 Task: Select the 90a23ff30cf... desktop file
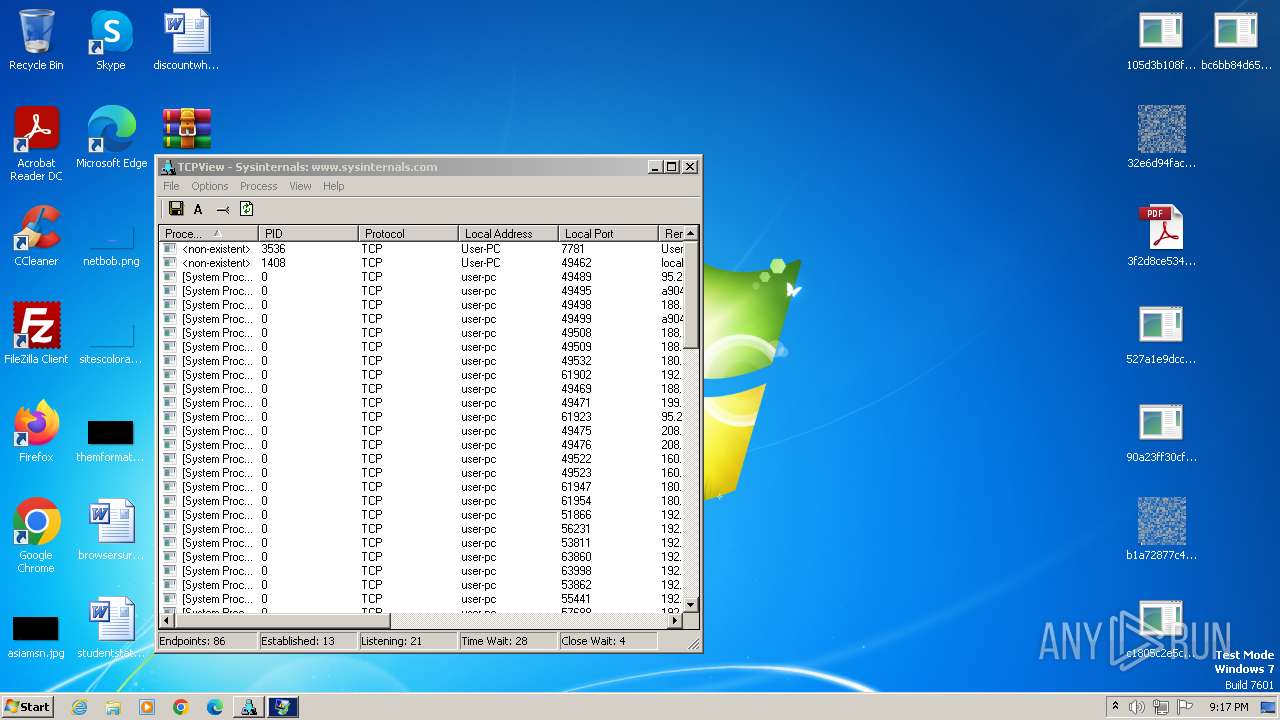click(x=1161, y=432)
